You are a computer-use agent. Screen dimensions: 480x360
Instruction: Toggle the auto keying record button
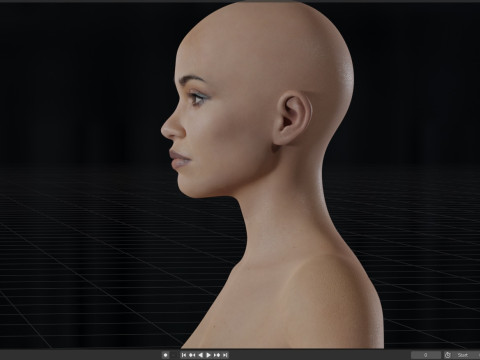click(165, 355)
